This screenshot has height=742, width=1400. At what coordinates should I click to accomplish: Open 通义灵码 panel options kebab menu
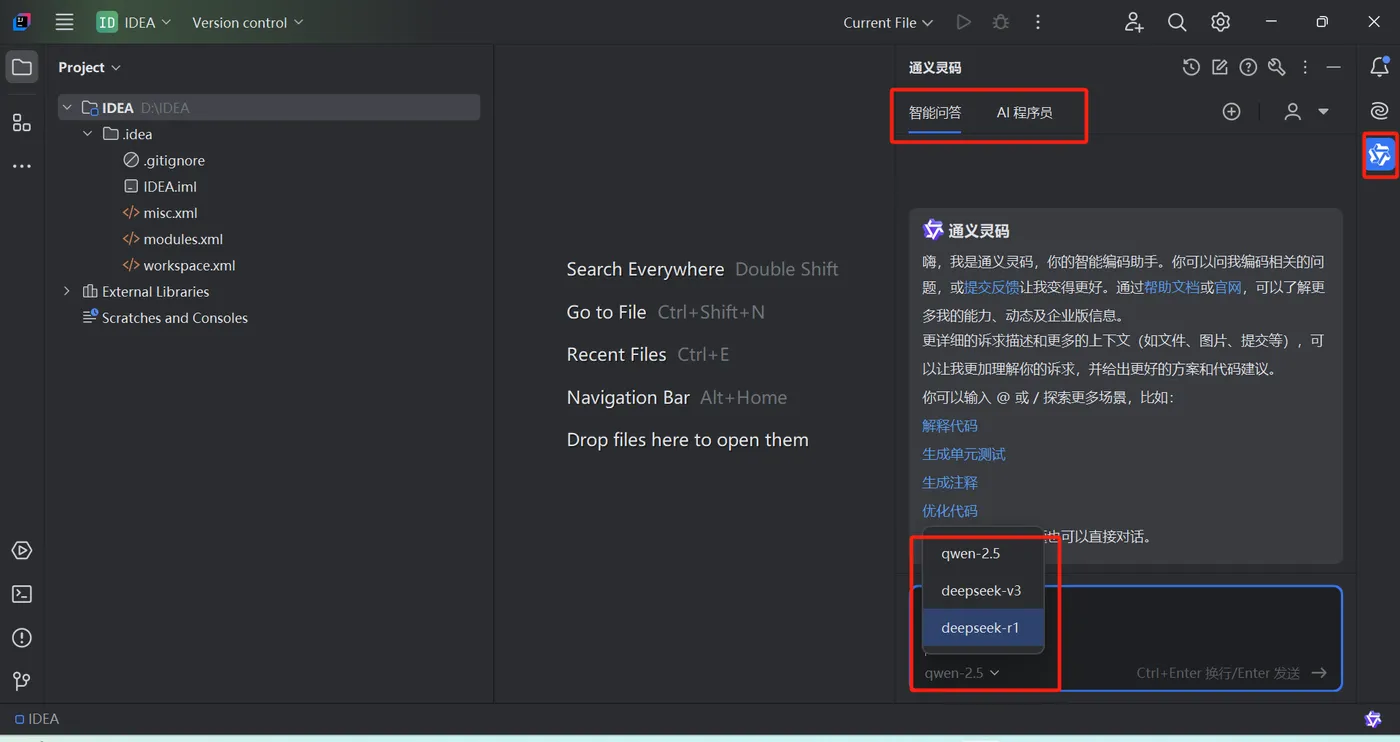tap(1305, 67)
